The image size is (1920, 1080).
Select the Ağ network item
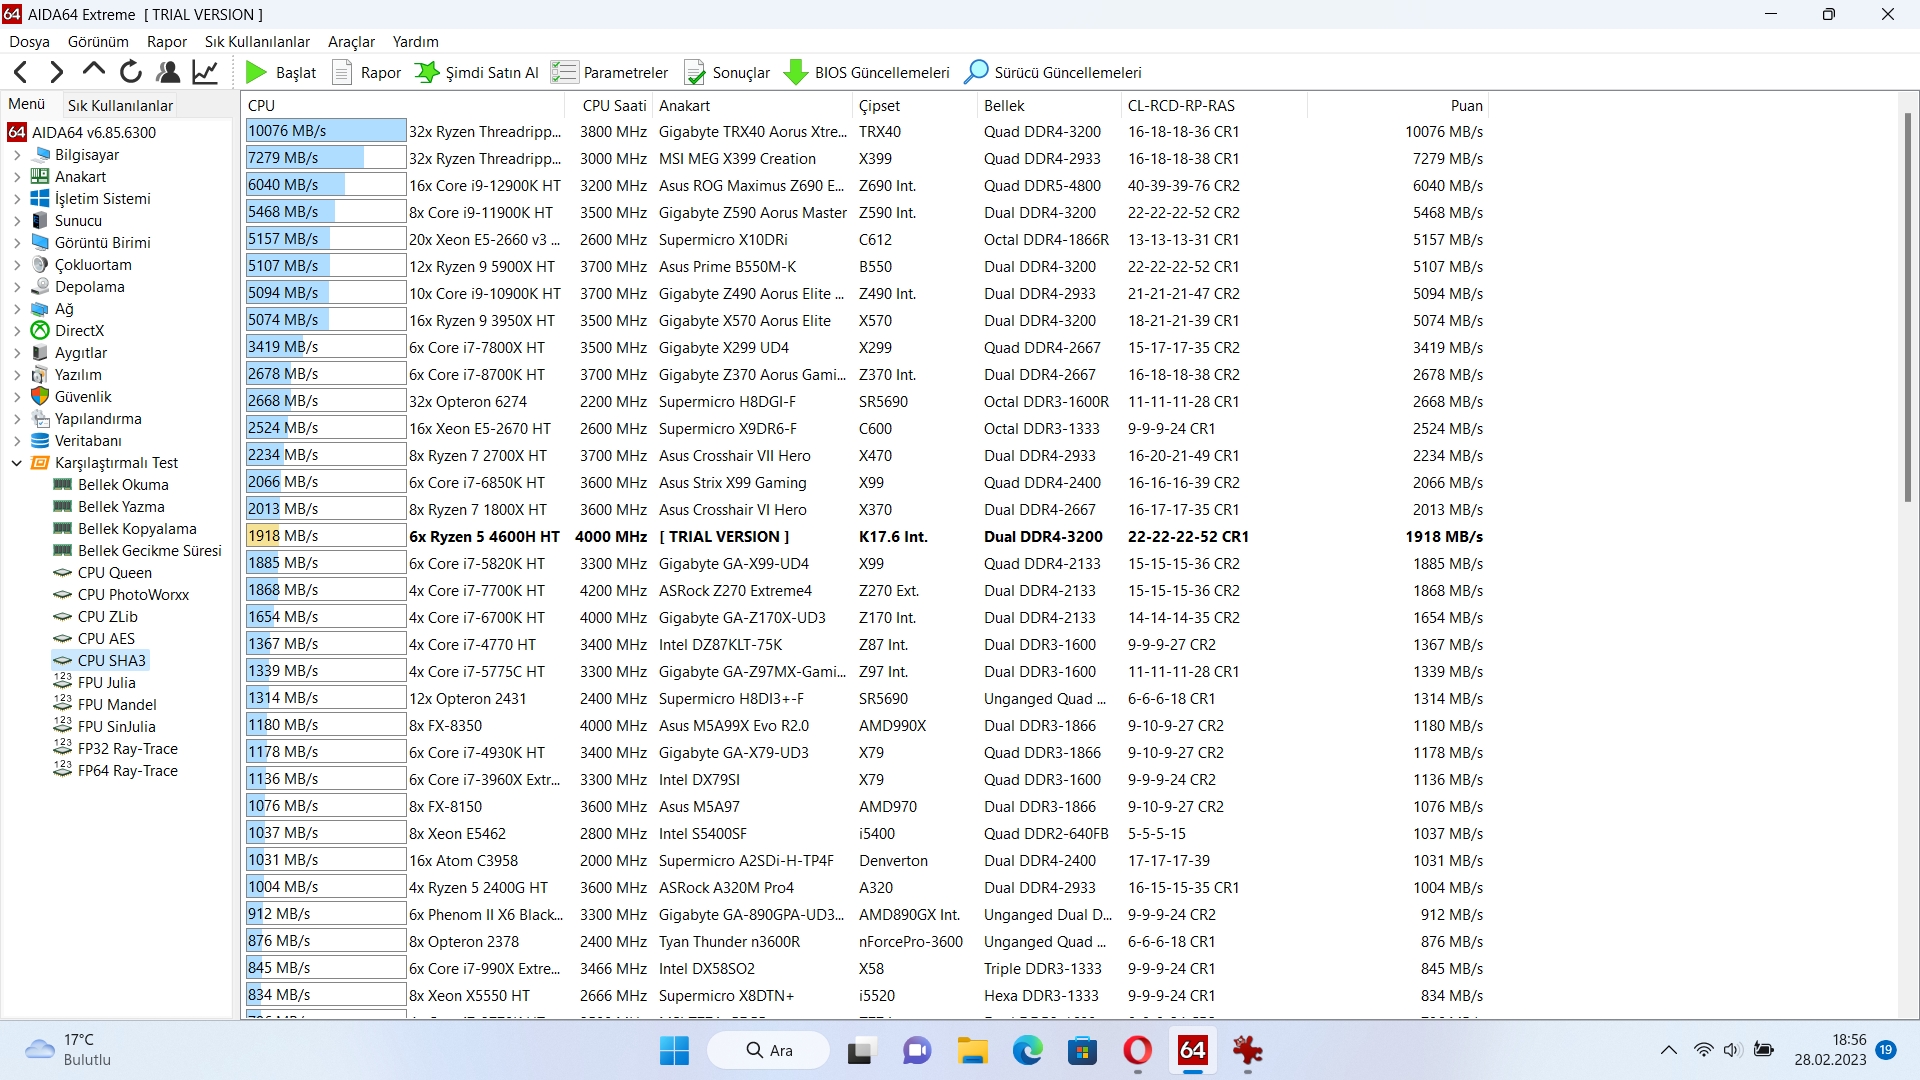[x=53, y=309]
